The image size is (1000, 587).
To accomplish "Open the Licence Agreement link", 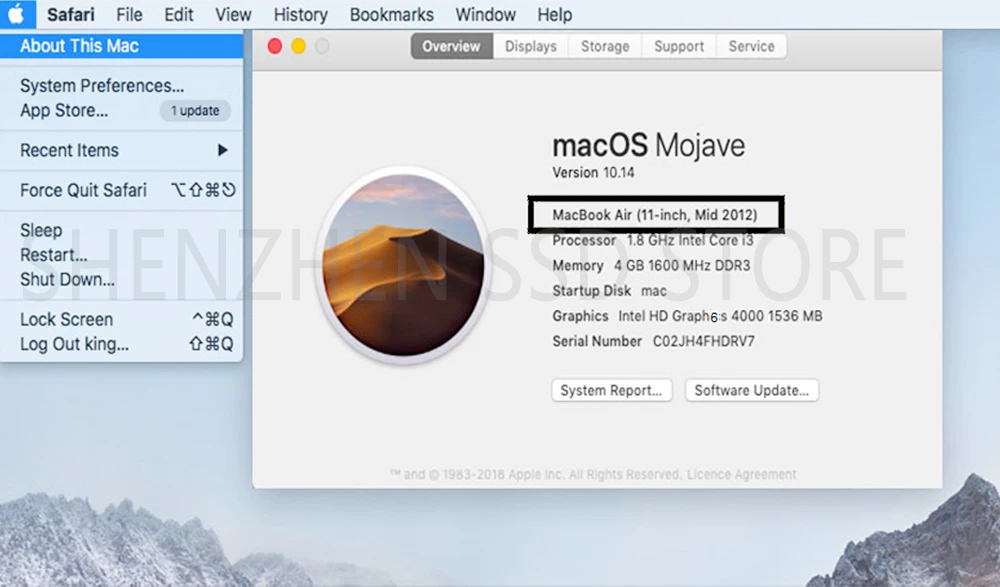I will click(x=742, y=475).
